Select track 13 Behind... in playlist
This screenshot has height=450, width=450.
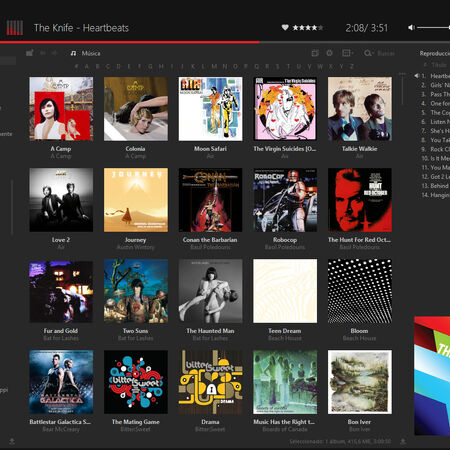click(x=435, y=186)
